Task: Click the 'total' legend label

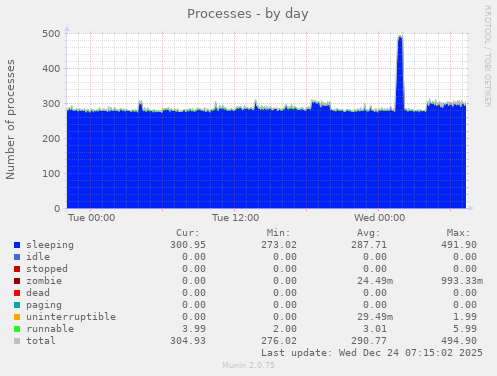Action: click(x=41, y=341)
